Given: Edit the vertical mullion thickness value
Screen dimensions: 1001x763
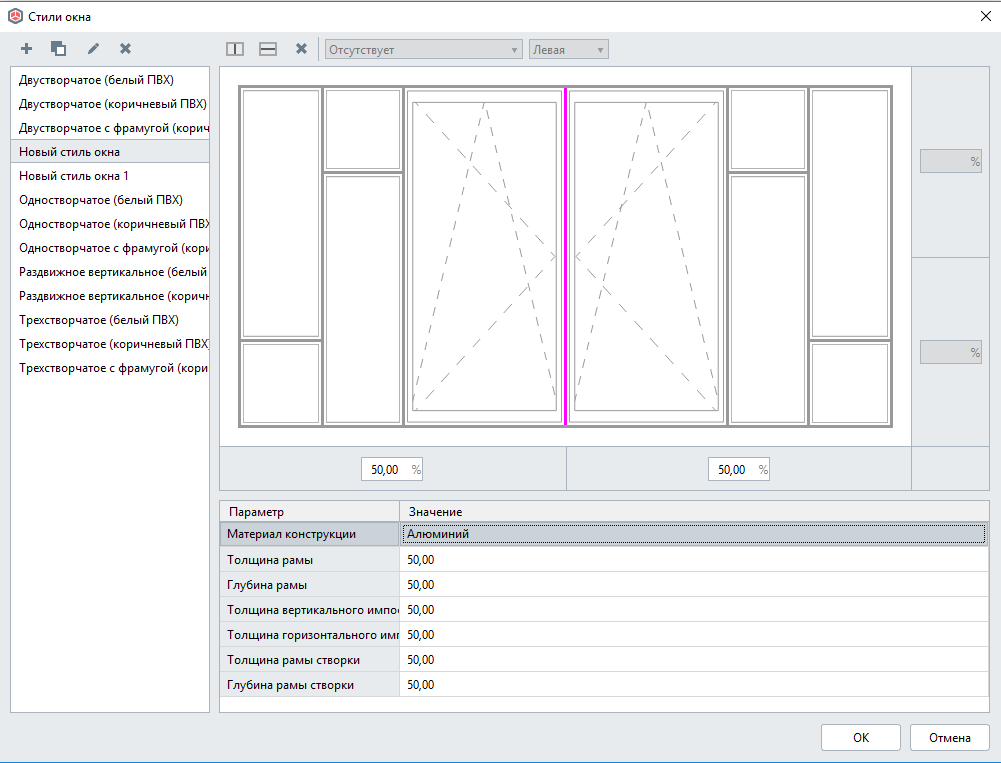Looking at the screenshot, I should pos(693,610).
